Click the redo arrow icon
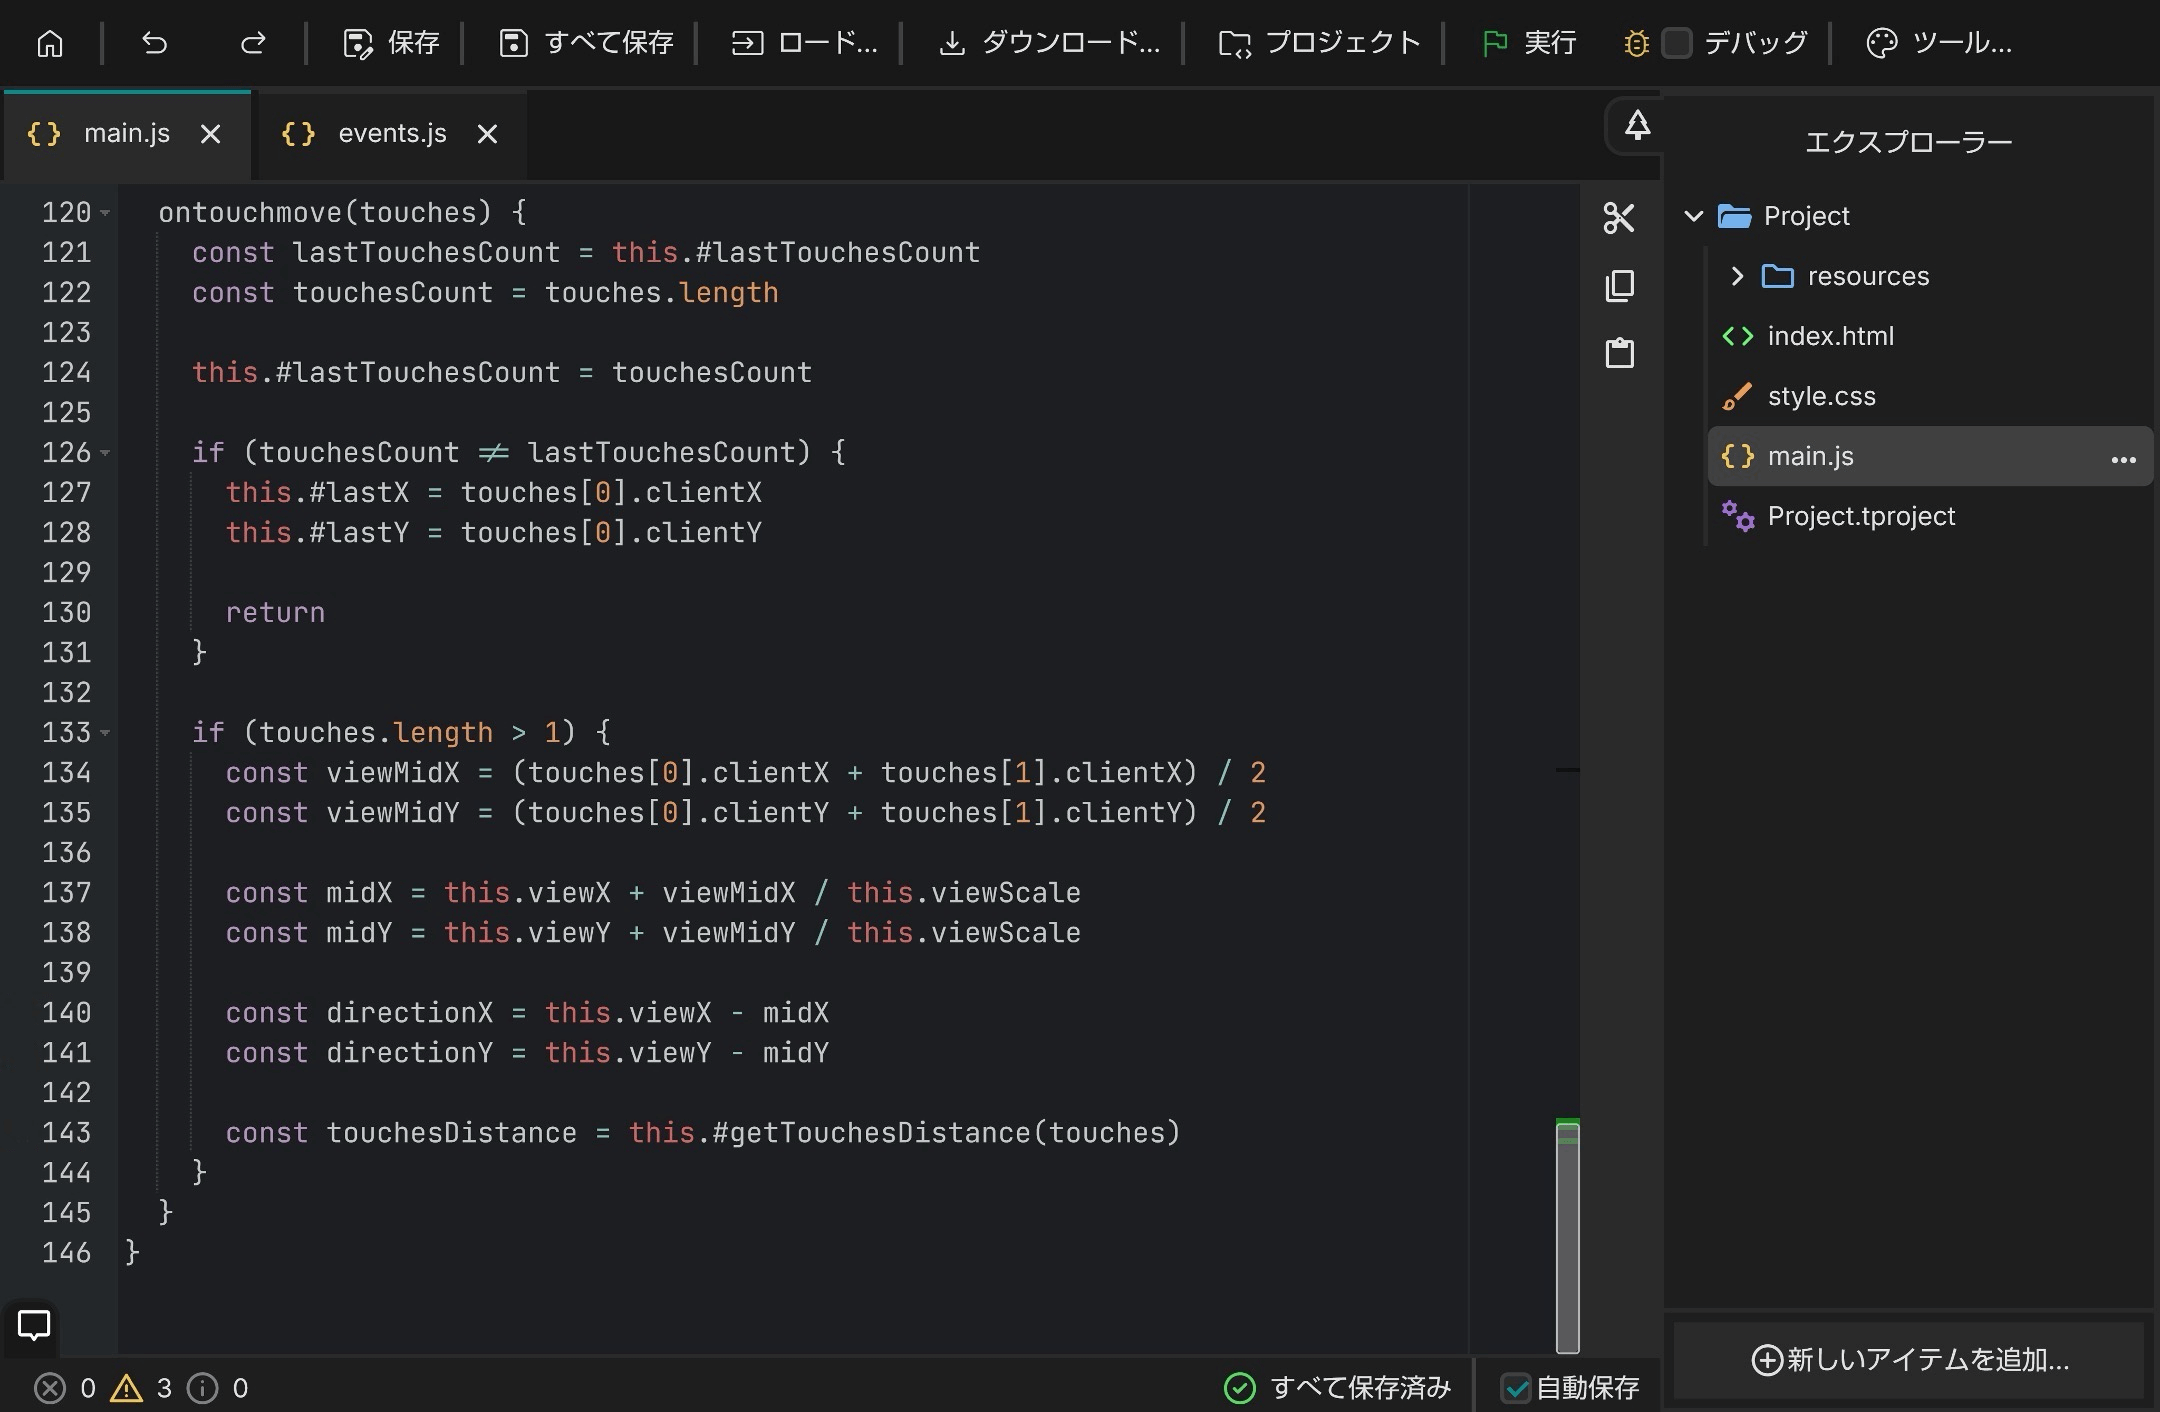Viewport: 2160px width, 1412px height. [253, 43]
